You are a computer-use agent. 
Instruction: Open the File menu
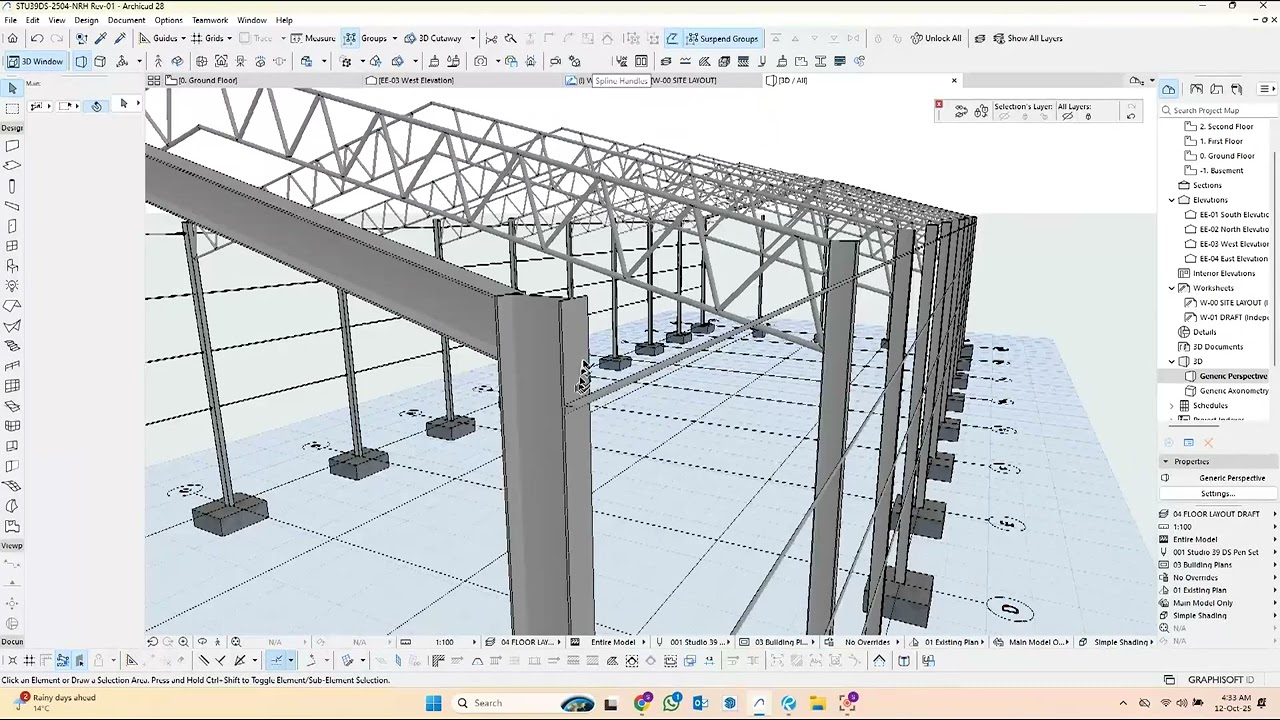(x=10, y=20)
